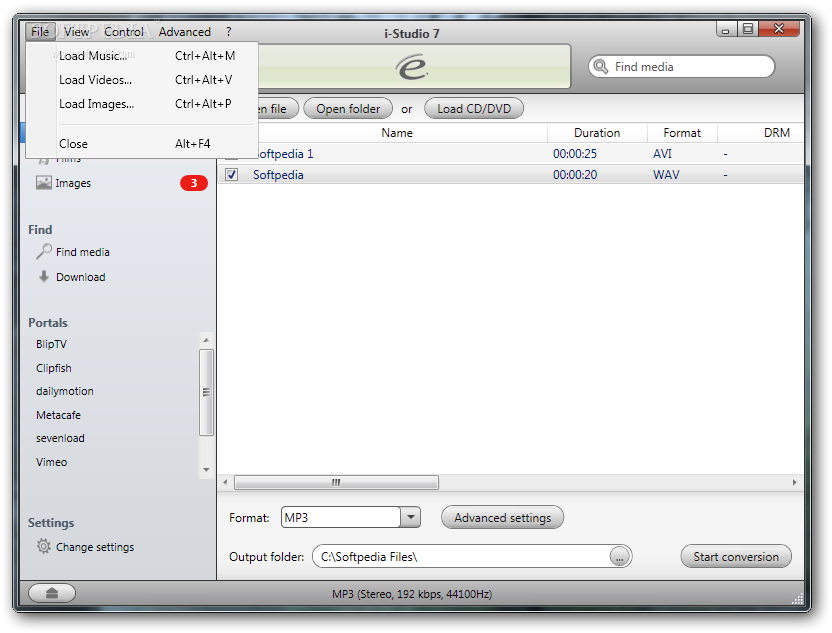832x633 pixels.
Task: Click the Portals list scroll down arrow
Action: [x=206, y=470]
